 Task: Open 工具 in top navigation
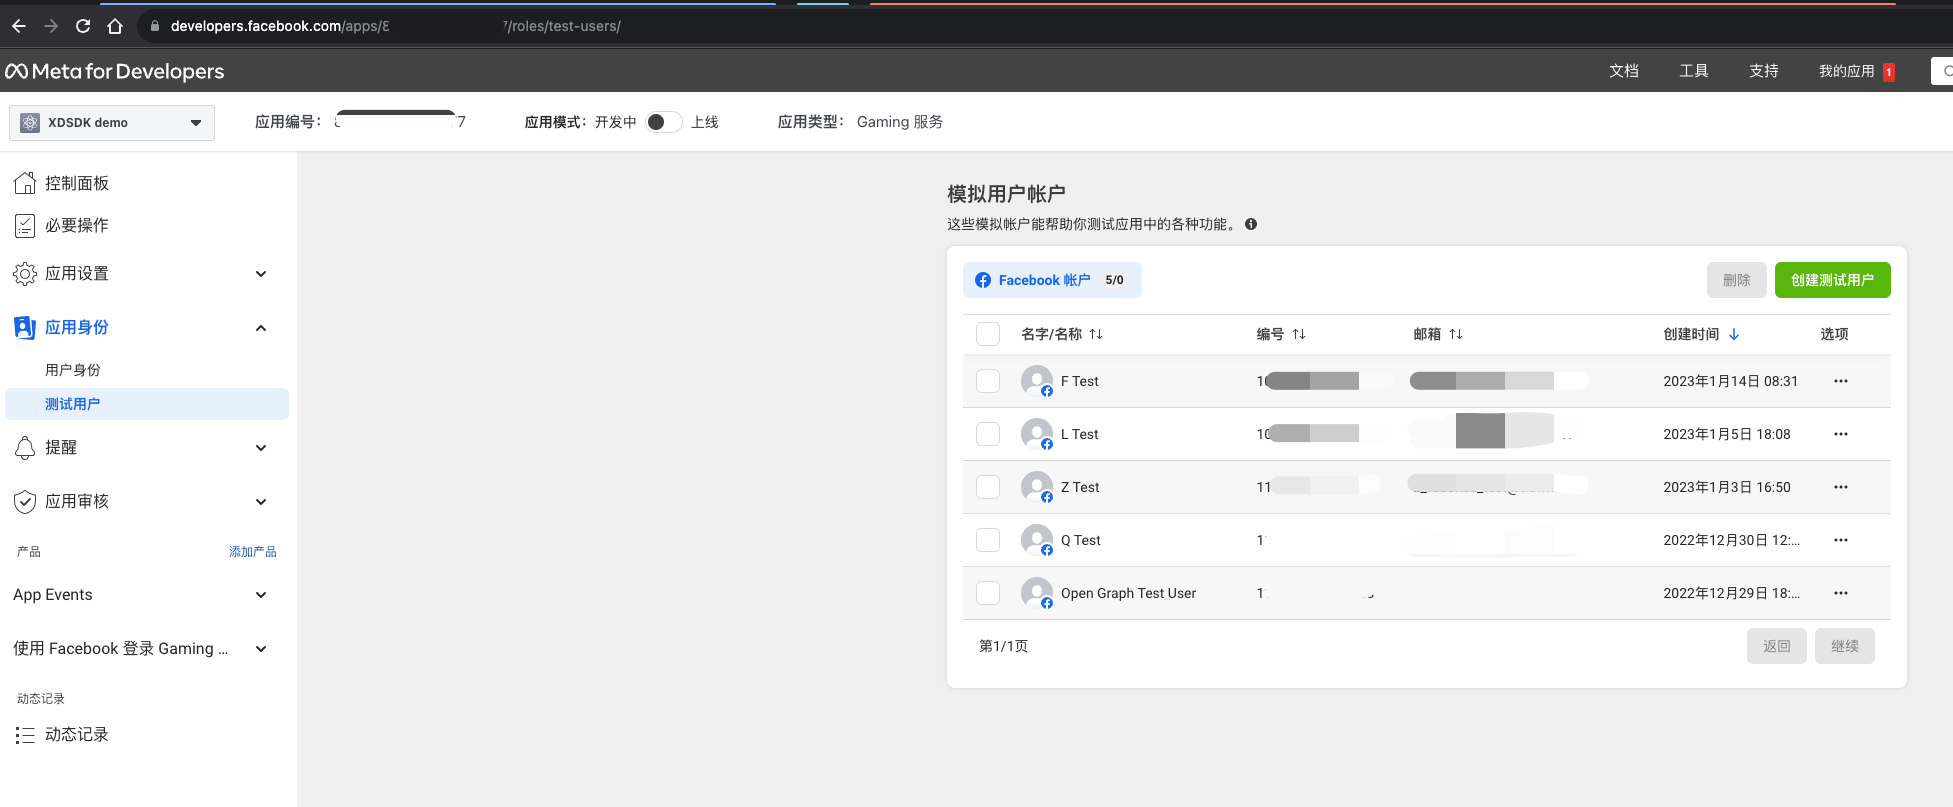click(1694, 71)
